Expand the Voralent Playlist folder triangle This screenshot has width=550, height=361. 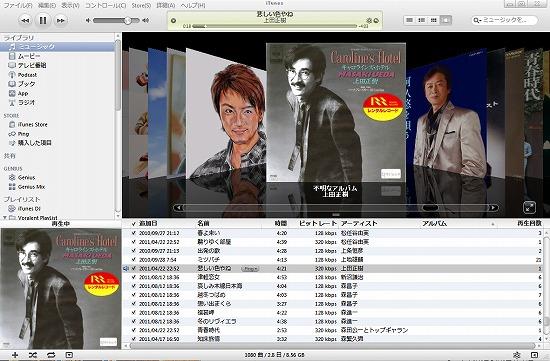point(5,218)
